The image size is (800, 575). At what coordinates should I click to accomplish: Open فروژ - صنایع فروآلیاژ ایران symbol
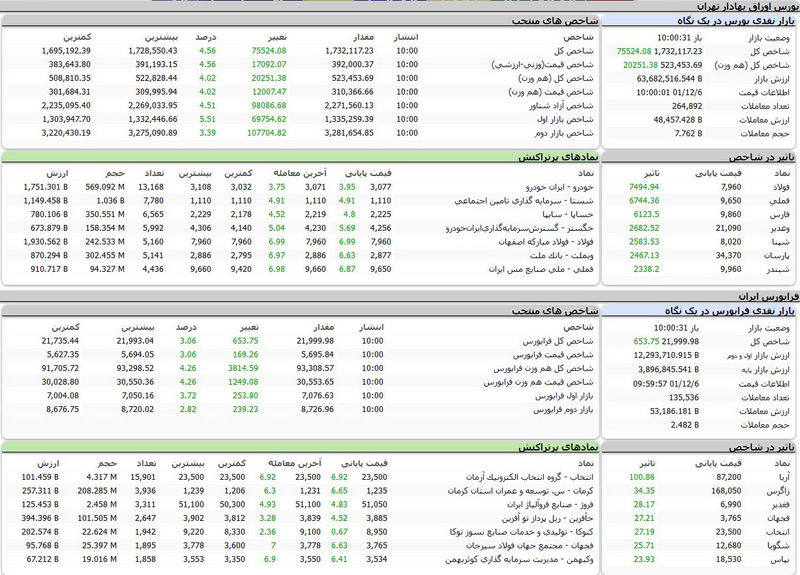[x=551, y=505]
